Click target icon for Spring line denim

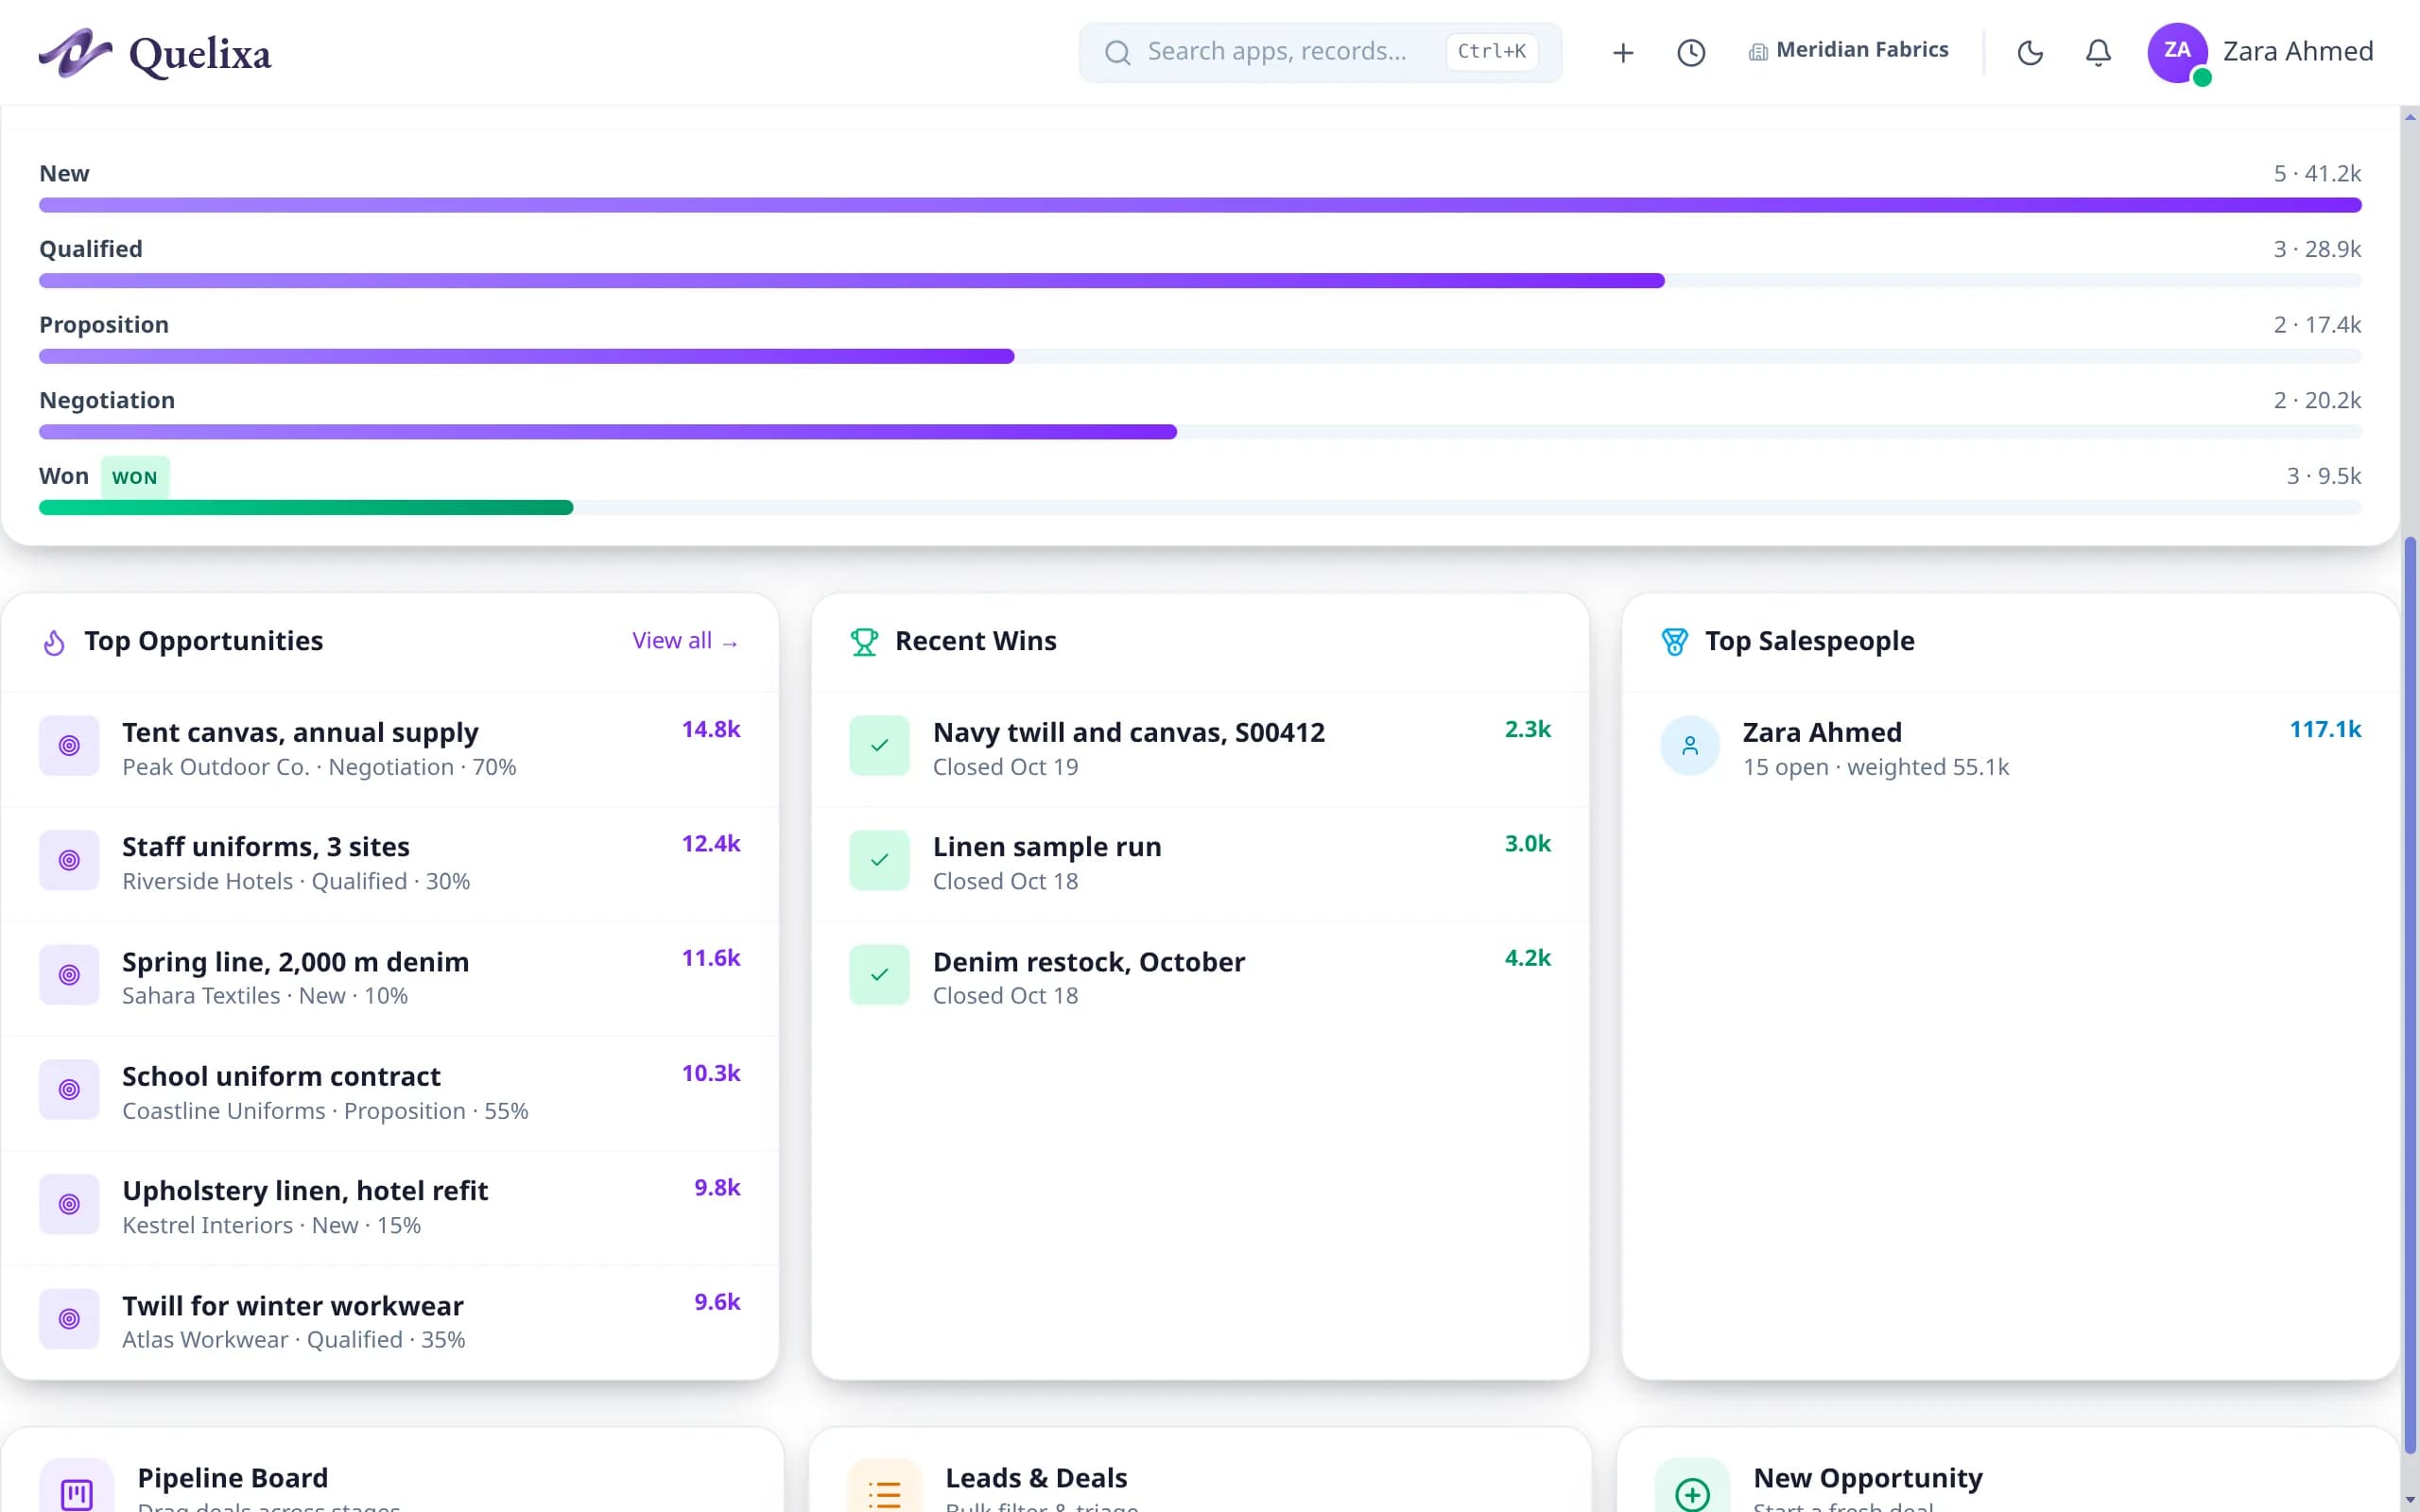(69, 975)
